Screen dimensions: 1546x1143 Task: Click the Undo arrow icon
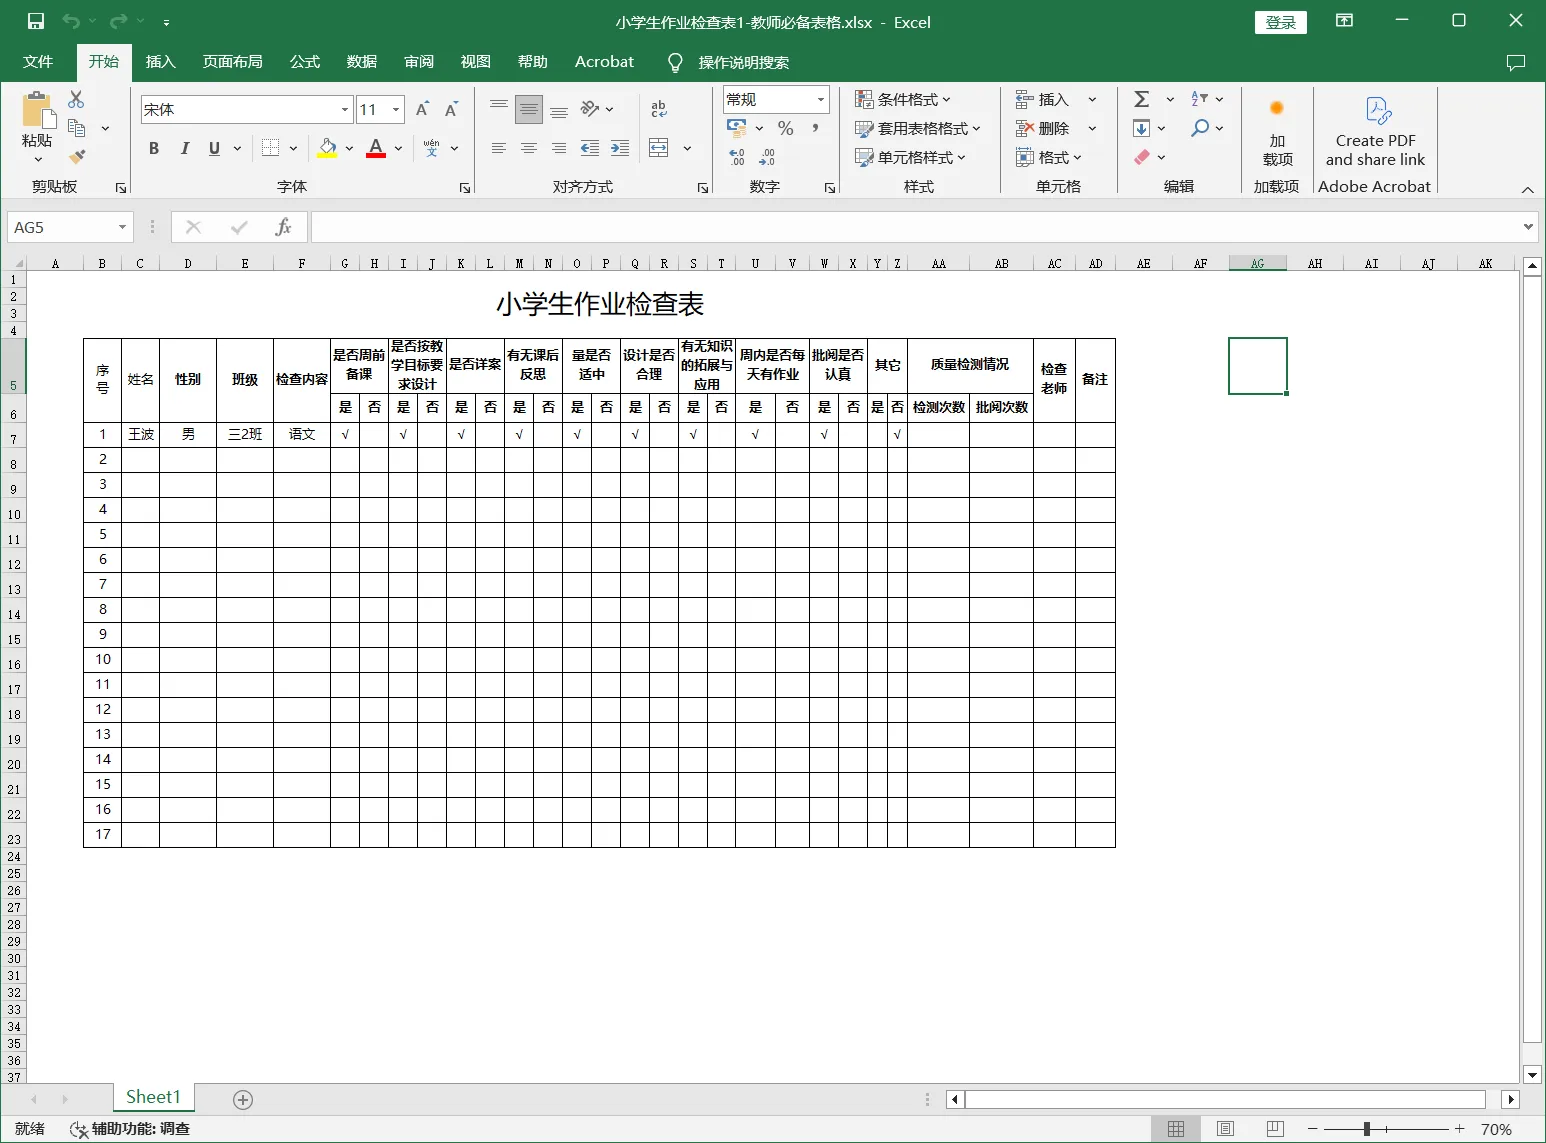71,21
